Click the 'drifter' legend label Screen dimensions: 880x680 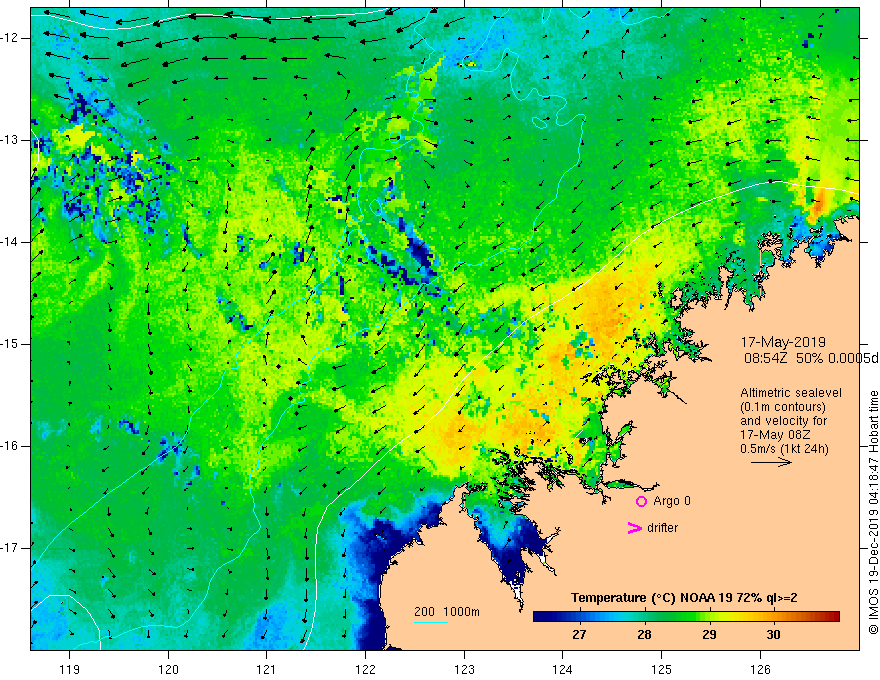pyautogui.click(x=662, y=528)
